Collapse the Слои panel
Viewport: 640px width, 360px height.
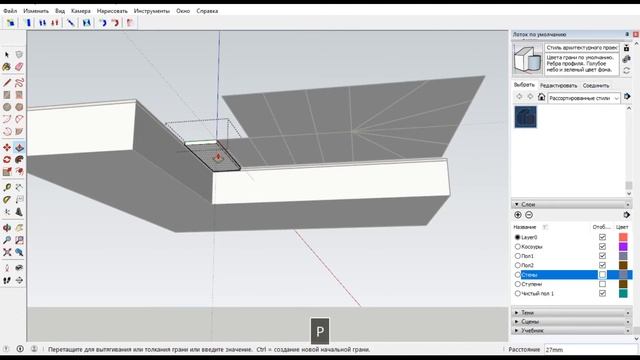(x=571, y=204)
